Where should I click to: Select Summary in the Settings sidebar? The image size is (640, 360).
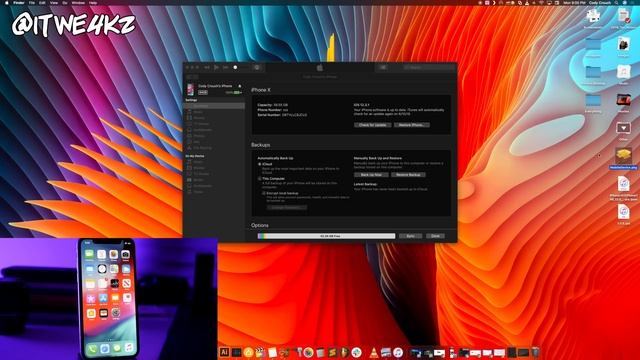(215, 106)
